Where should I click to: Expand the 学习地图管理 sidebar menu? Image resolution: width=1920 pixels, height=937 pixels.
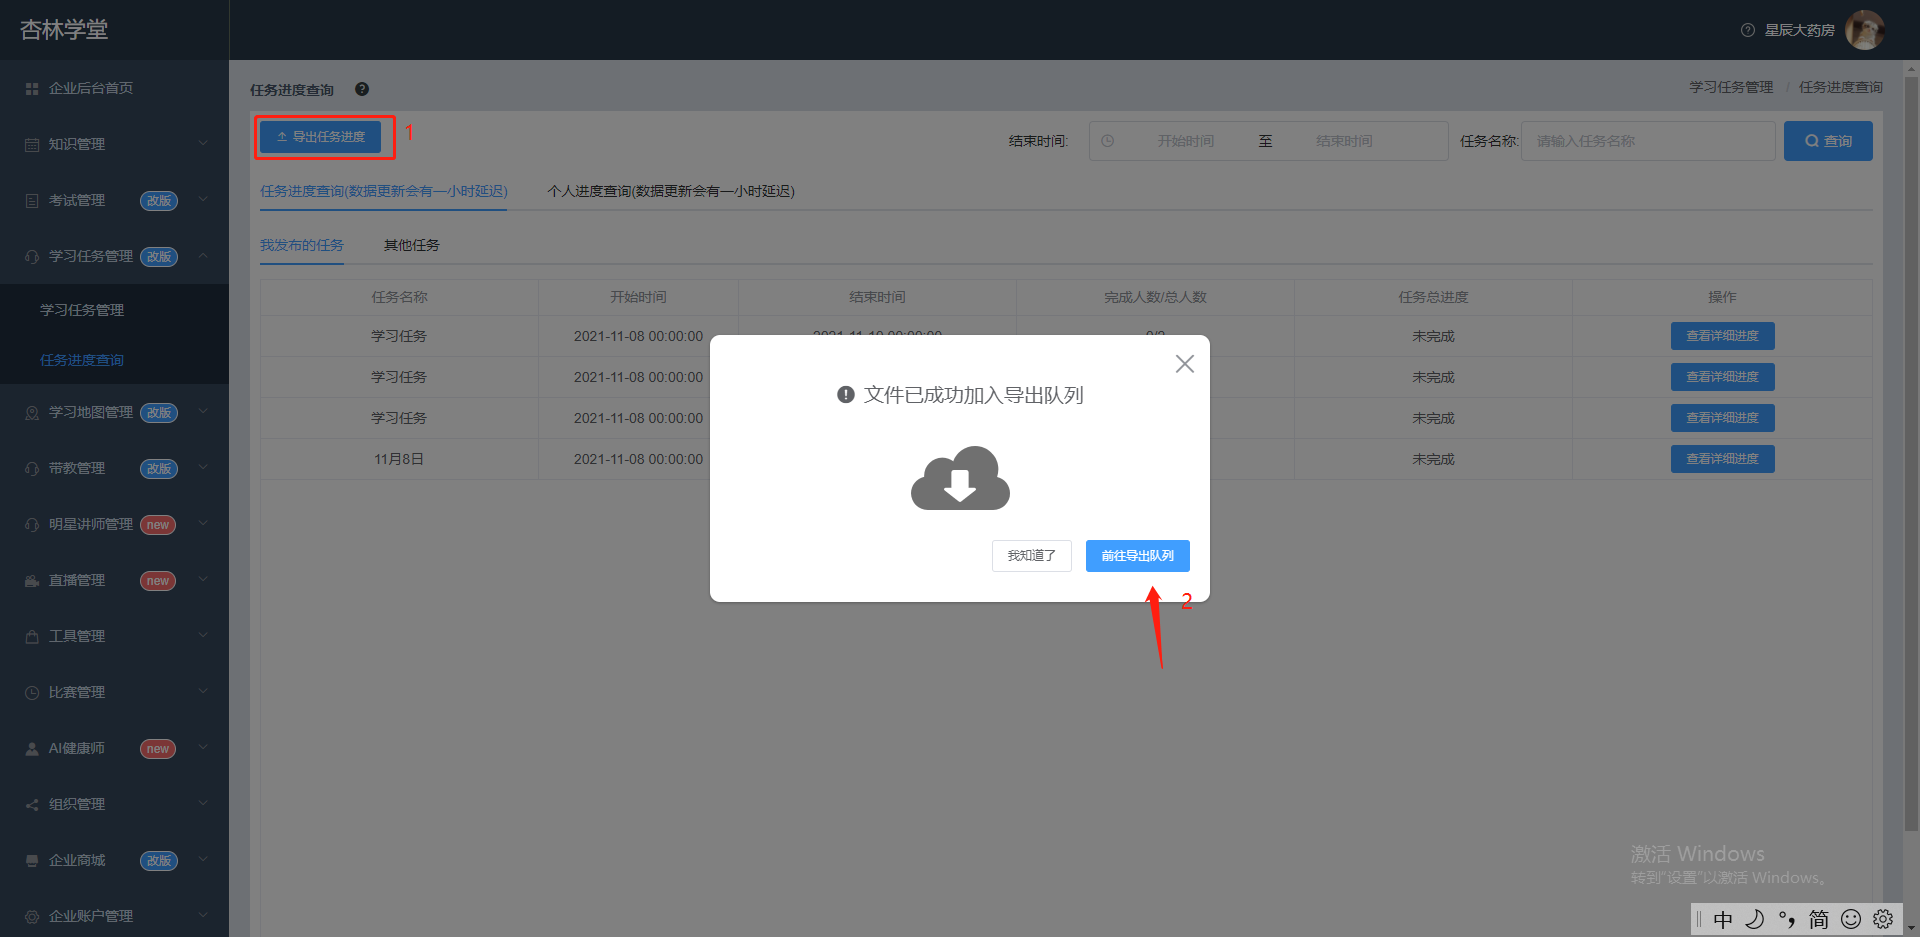(114, 412)
